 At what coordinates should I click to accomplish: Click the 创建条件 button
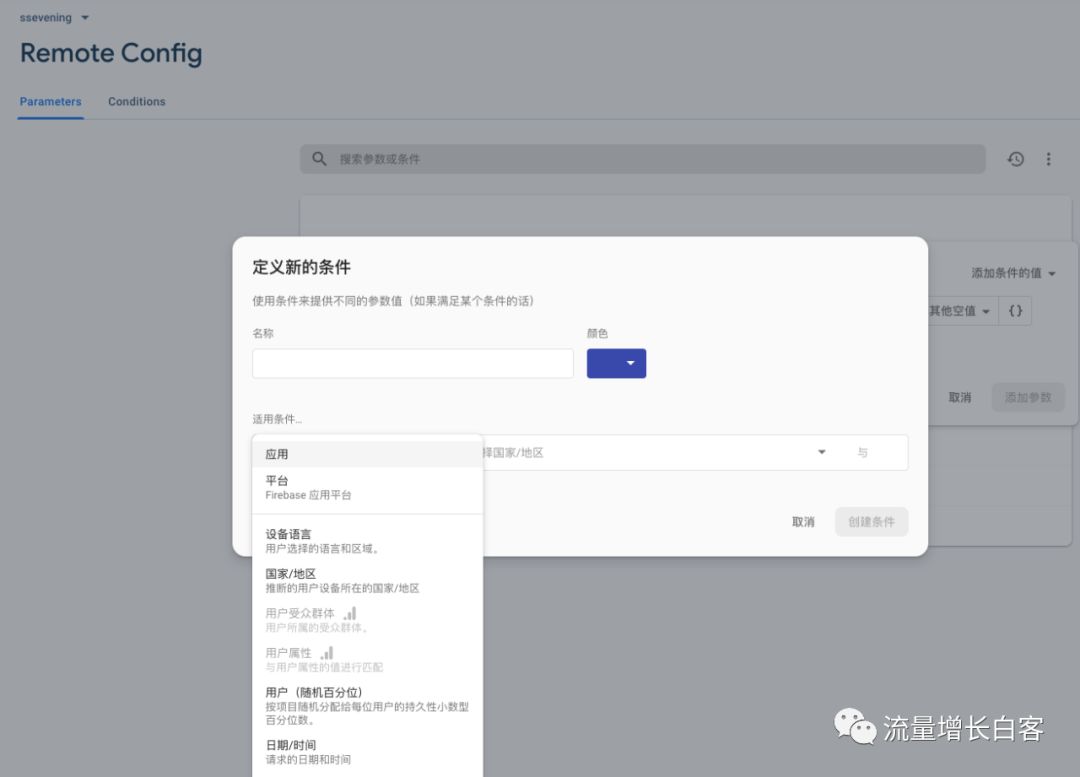(x=871, y=522)
